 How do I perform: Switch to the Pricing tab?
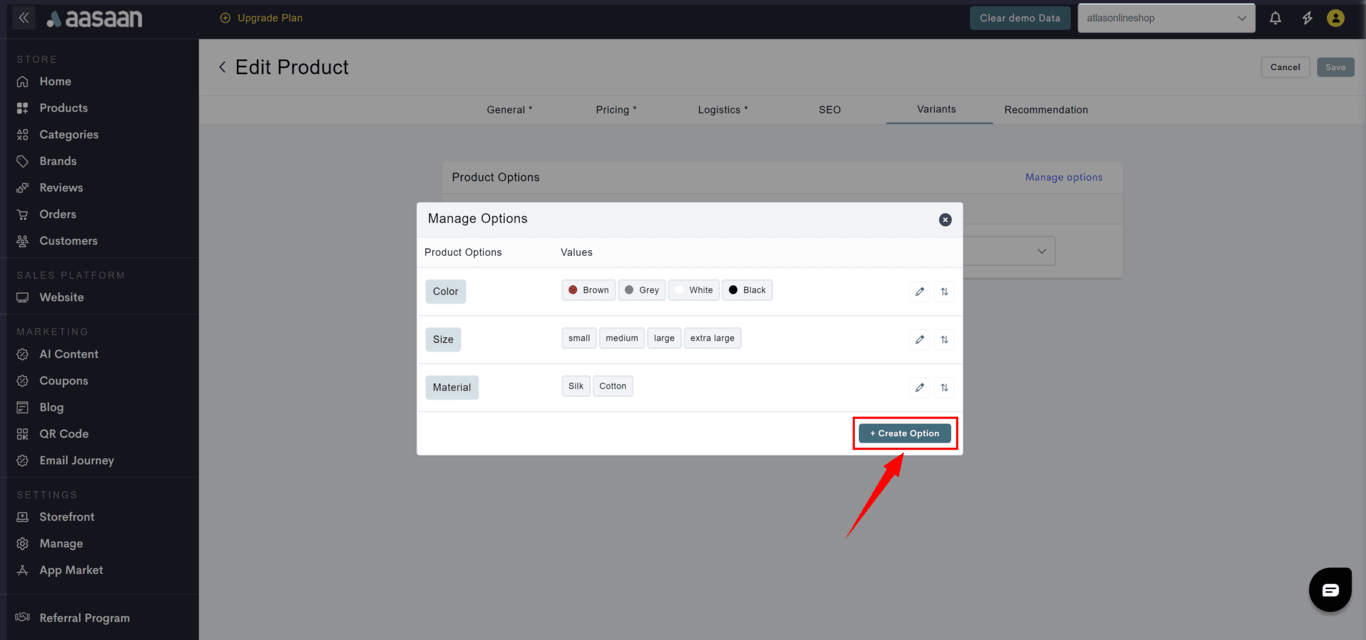[x=616, y=110]
